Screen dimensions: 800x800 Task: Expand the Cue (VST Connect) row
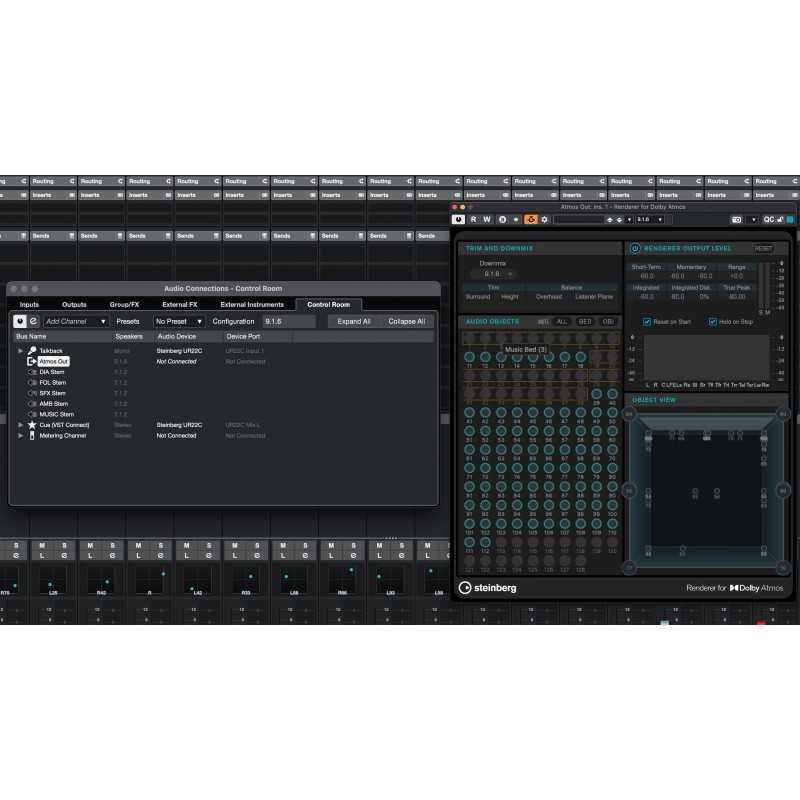[x=20, y=425]
